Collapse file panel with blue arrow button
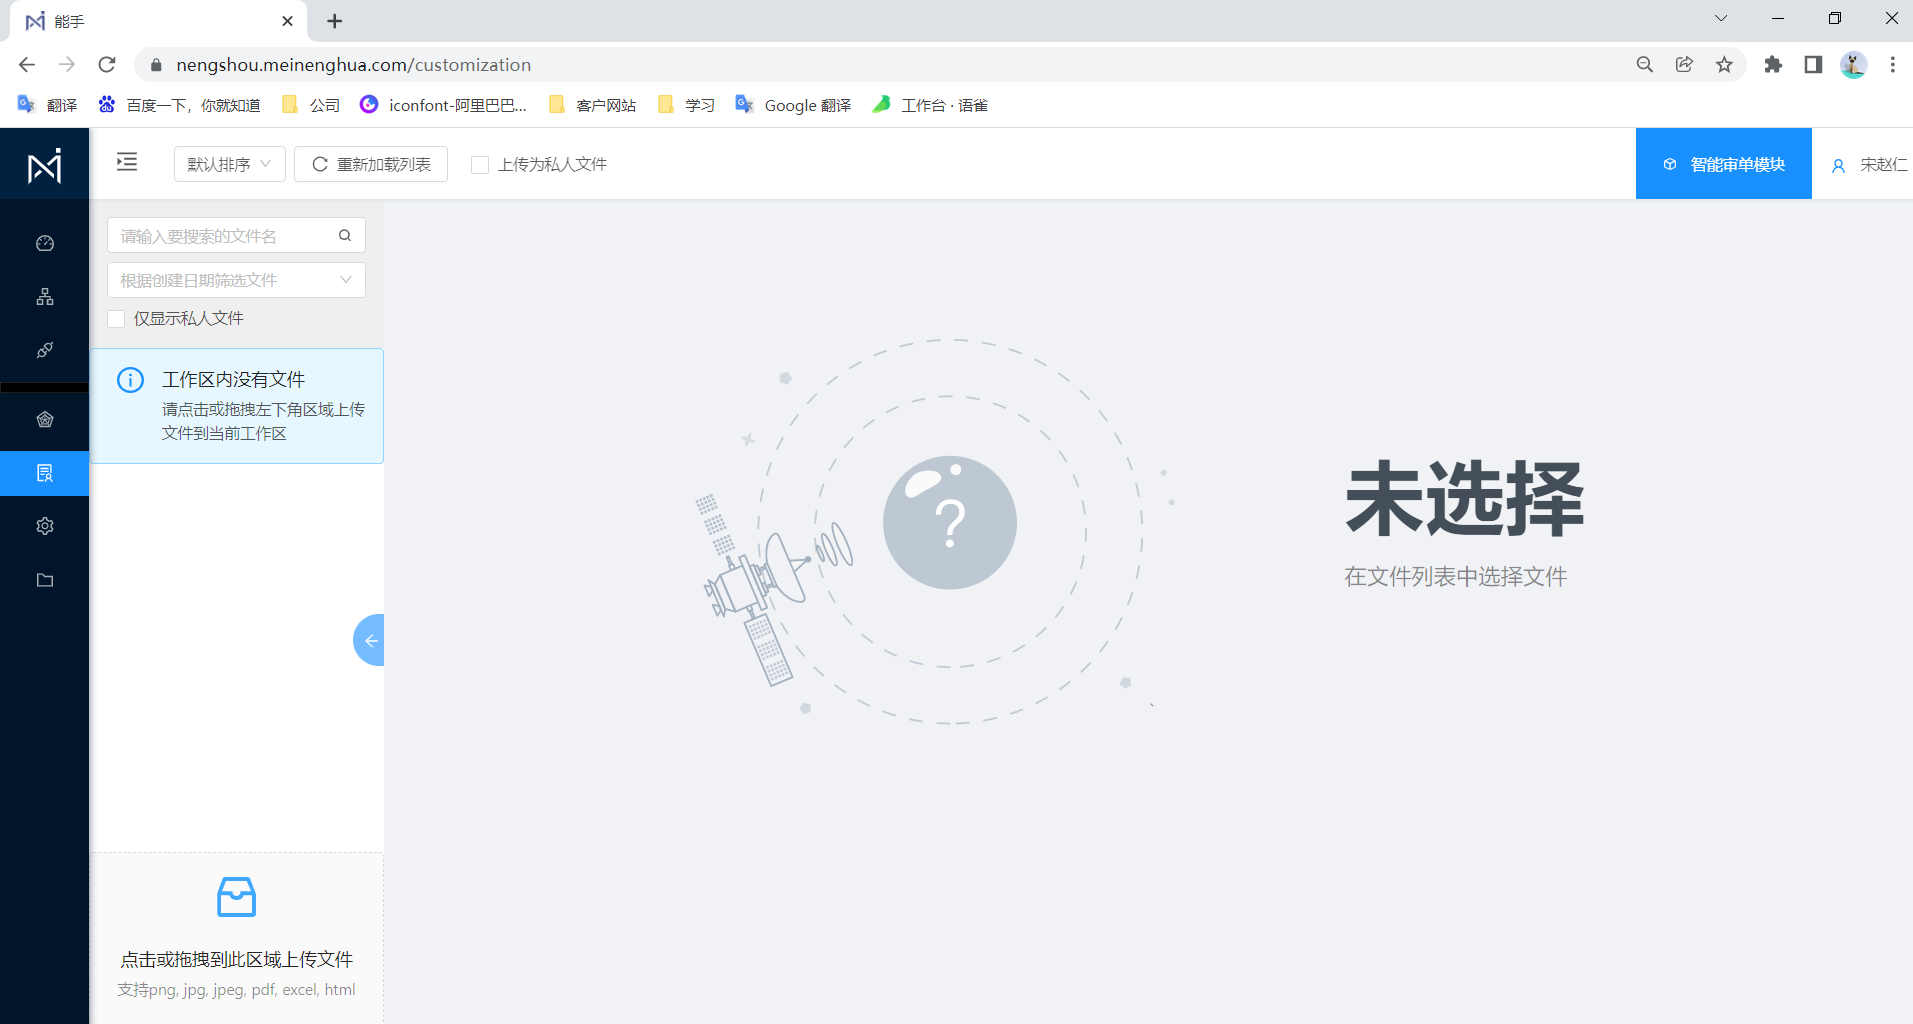Image resolution: width=1913 pixels, height=1024 pixels. pos(369,640)
